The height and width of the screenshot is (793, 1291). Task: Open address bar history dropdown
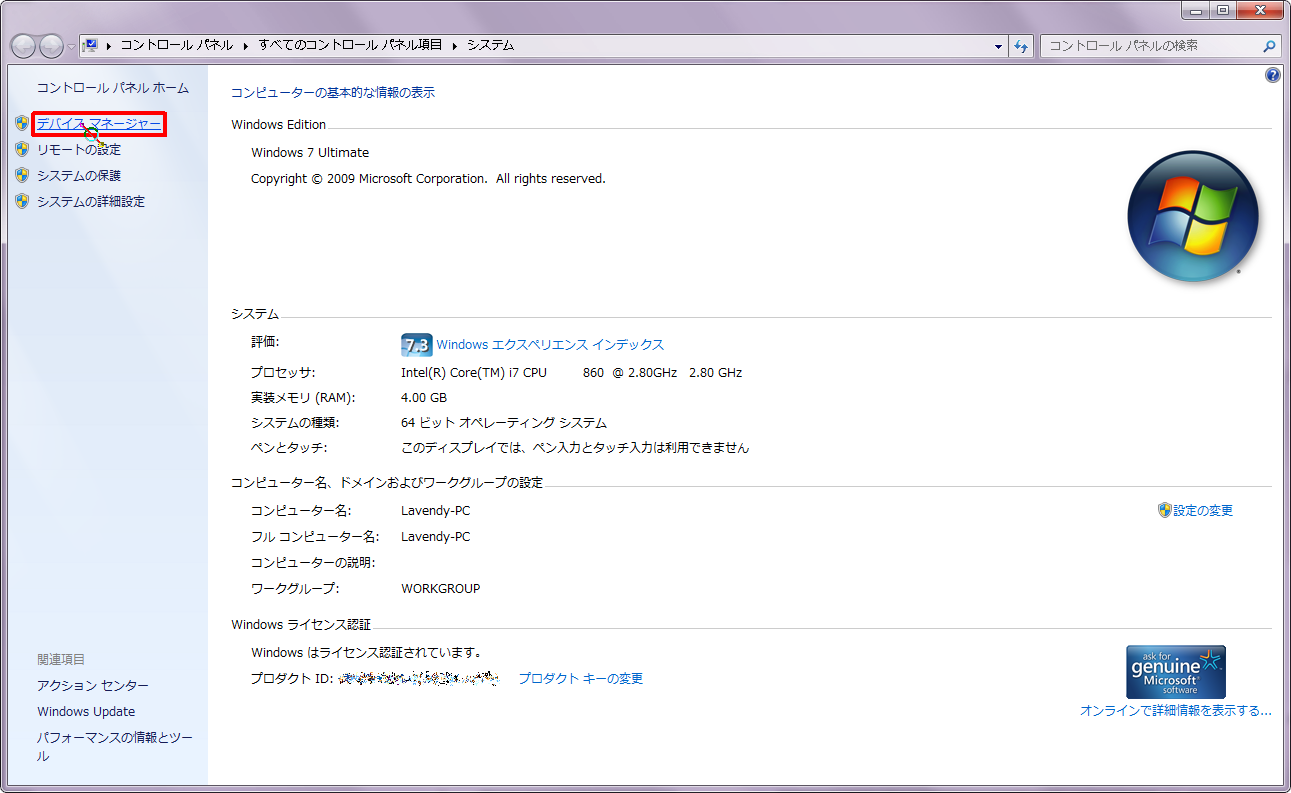(998, 46)
